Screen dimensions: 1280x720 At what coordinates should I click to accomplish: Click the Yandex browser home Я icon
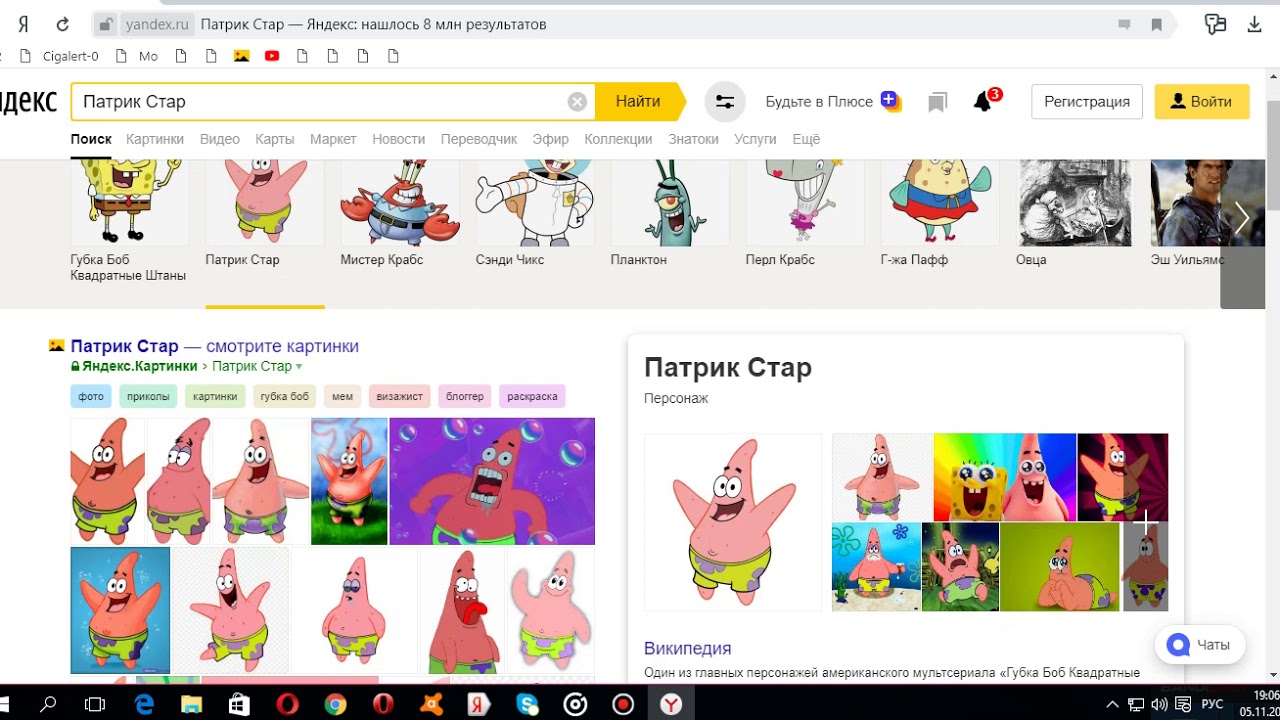point(23,25)
